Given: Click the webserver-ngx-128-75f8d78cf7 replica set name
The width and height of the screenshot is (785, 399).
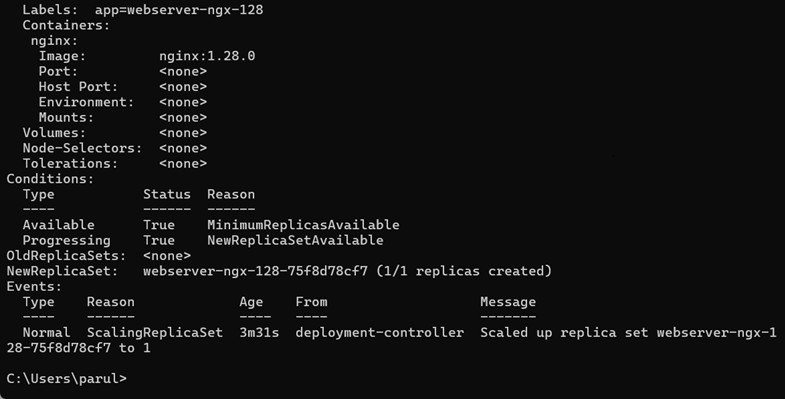Looking at the screenshot, I should (x=255, y=271).
